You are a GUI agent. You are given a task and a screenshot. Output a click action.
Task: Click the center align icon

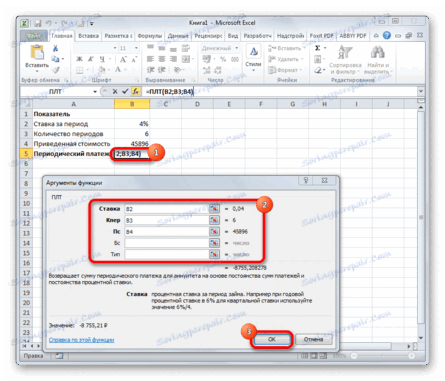[x=162, y=59]
